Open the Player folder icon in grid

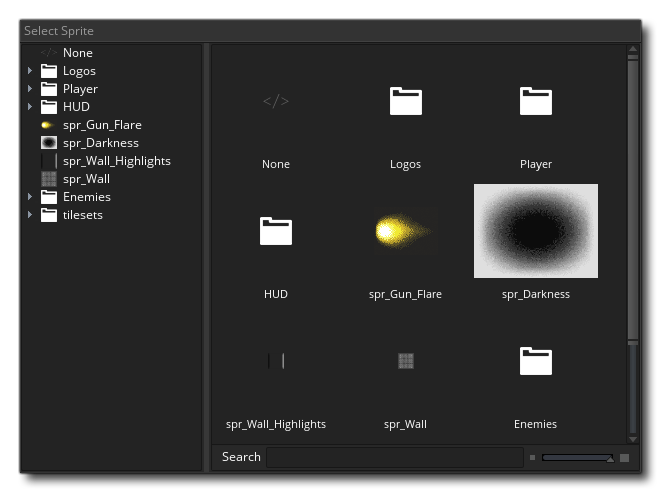[535, 101]
